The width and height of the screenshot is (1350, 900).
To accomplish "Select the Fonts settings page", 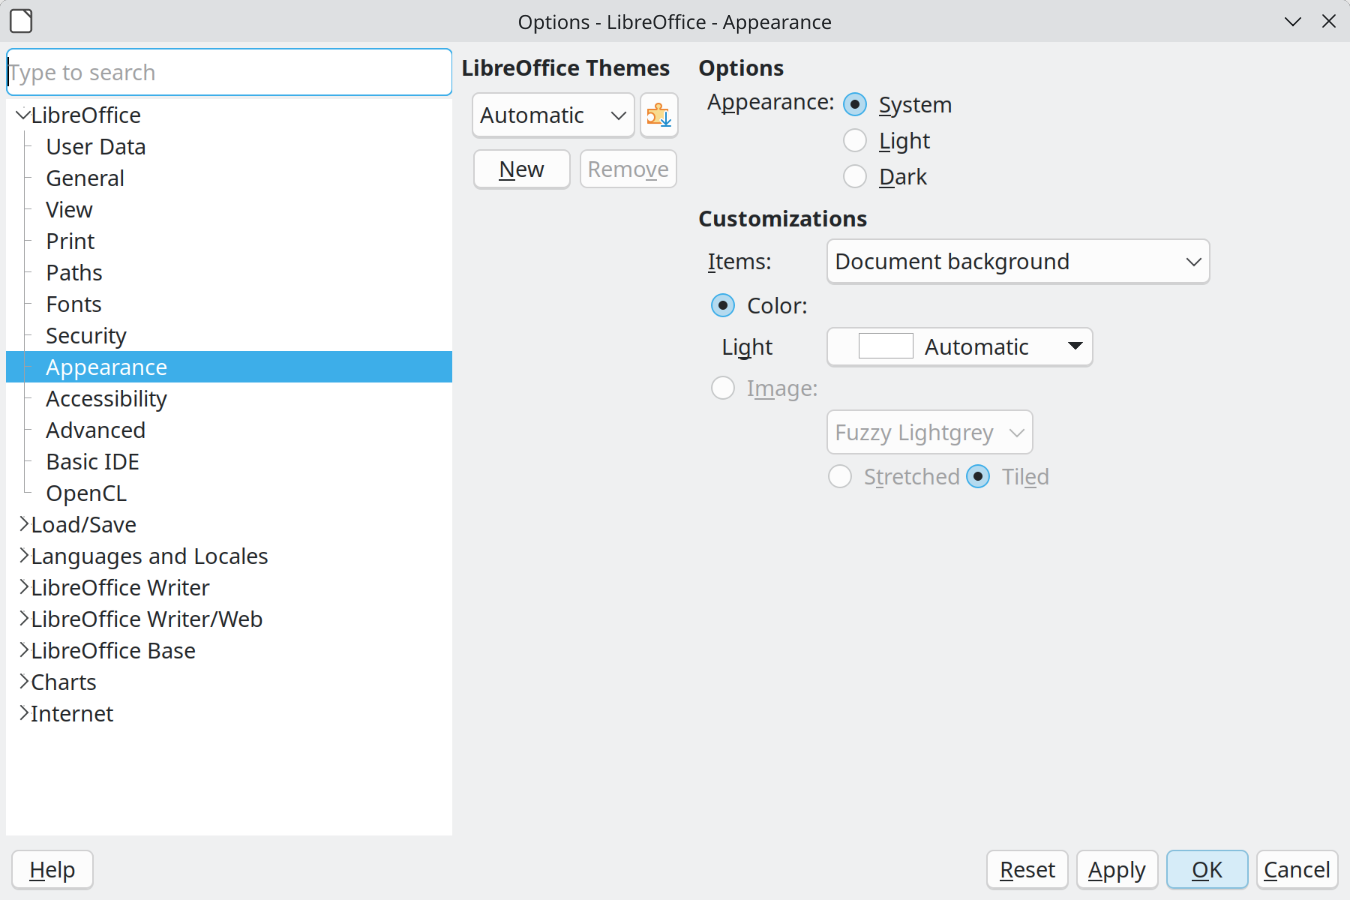I will pyautogui.click(x=73, y=304).
